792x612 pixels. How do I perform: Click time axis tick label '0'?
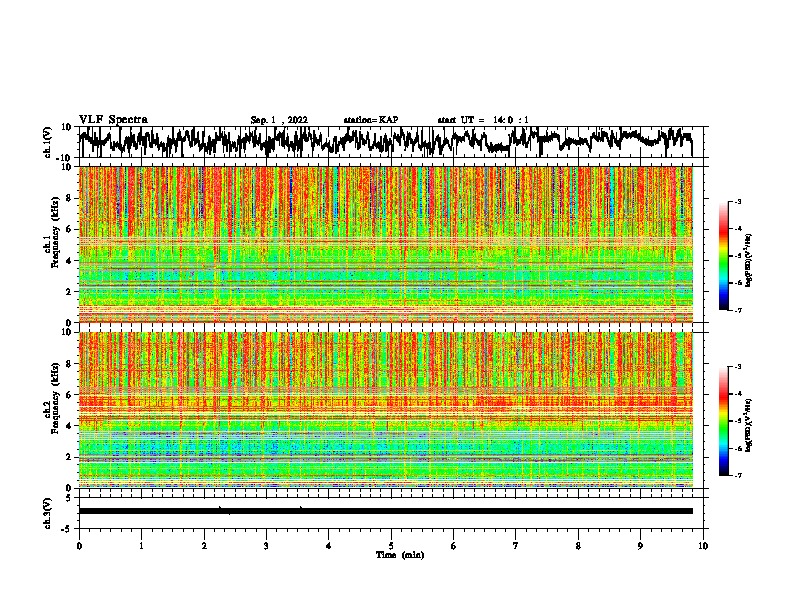[79, 546]
